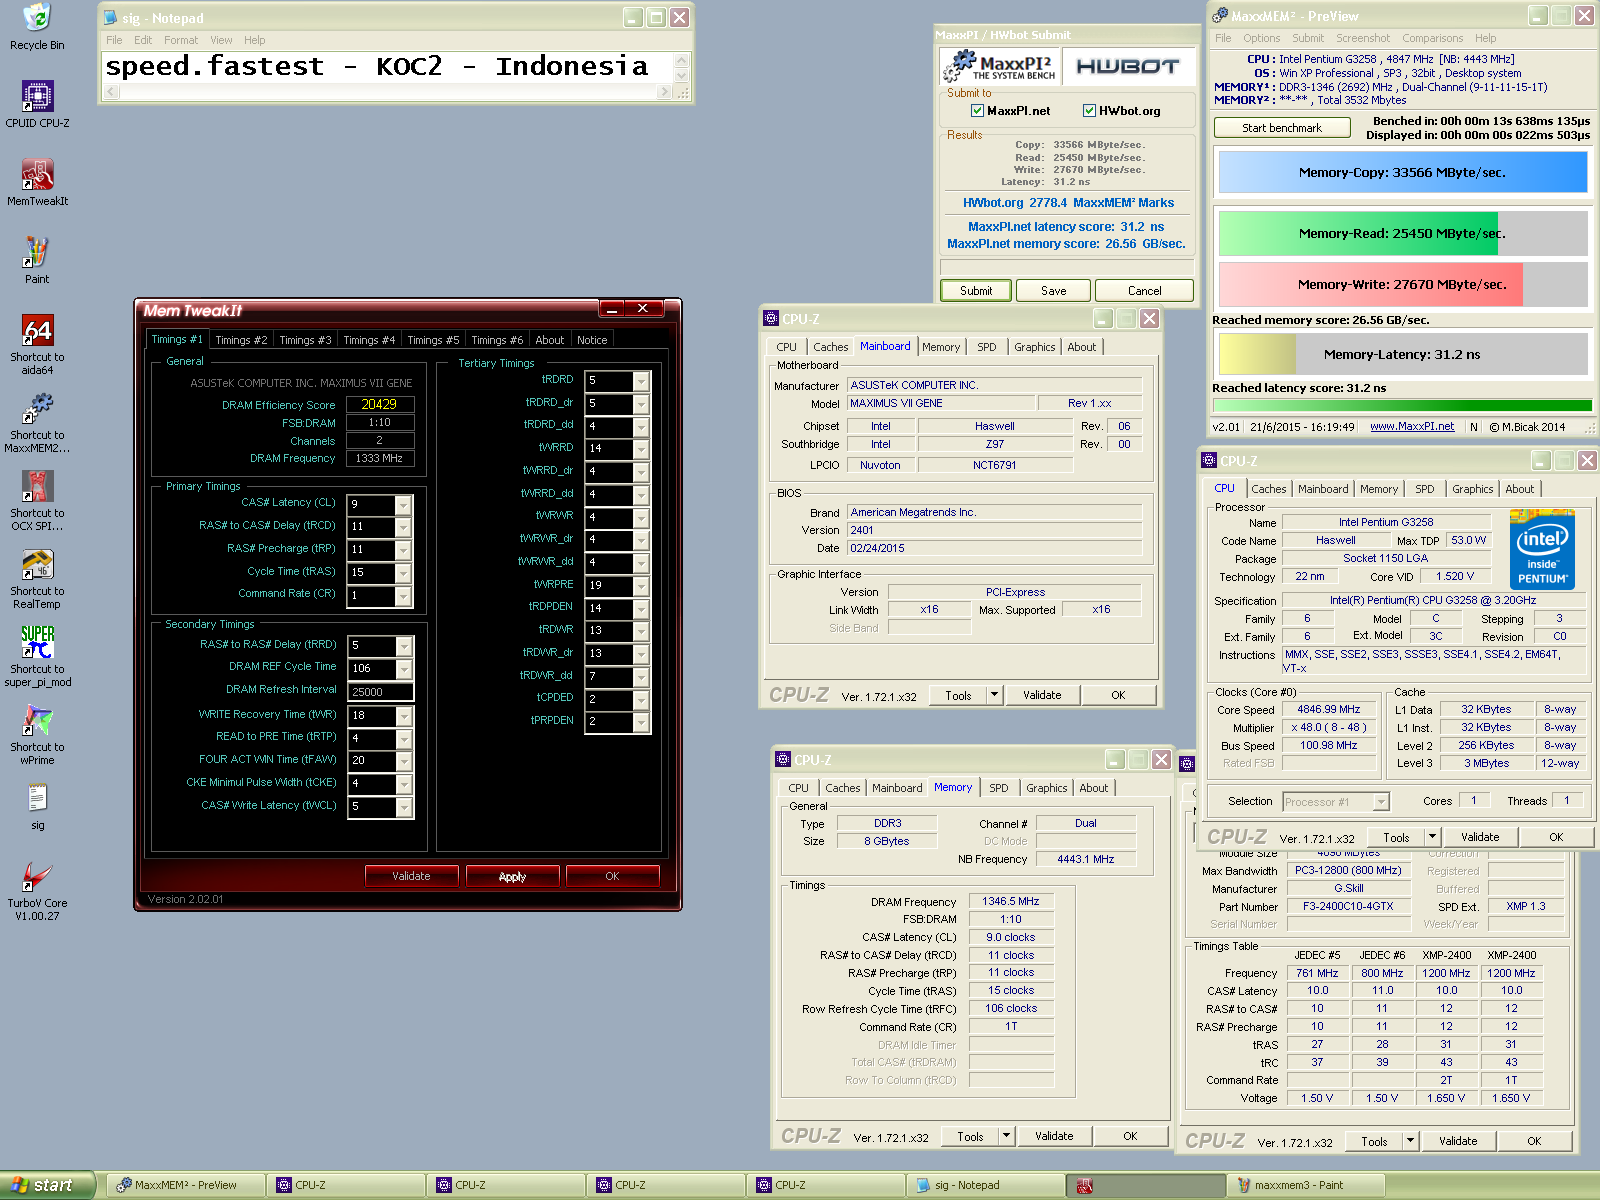Click the Submit button in HWbot Submit

click(x=976, y=291)
